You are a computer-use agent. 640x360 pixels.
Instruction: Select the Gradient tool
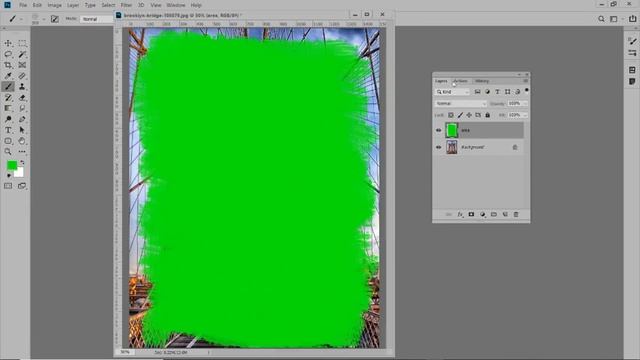point(8,108)
